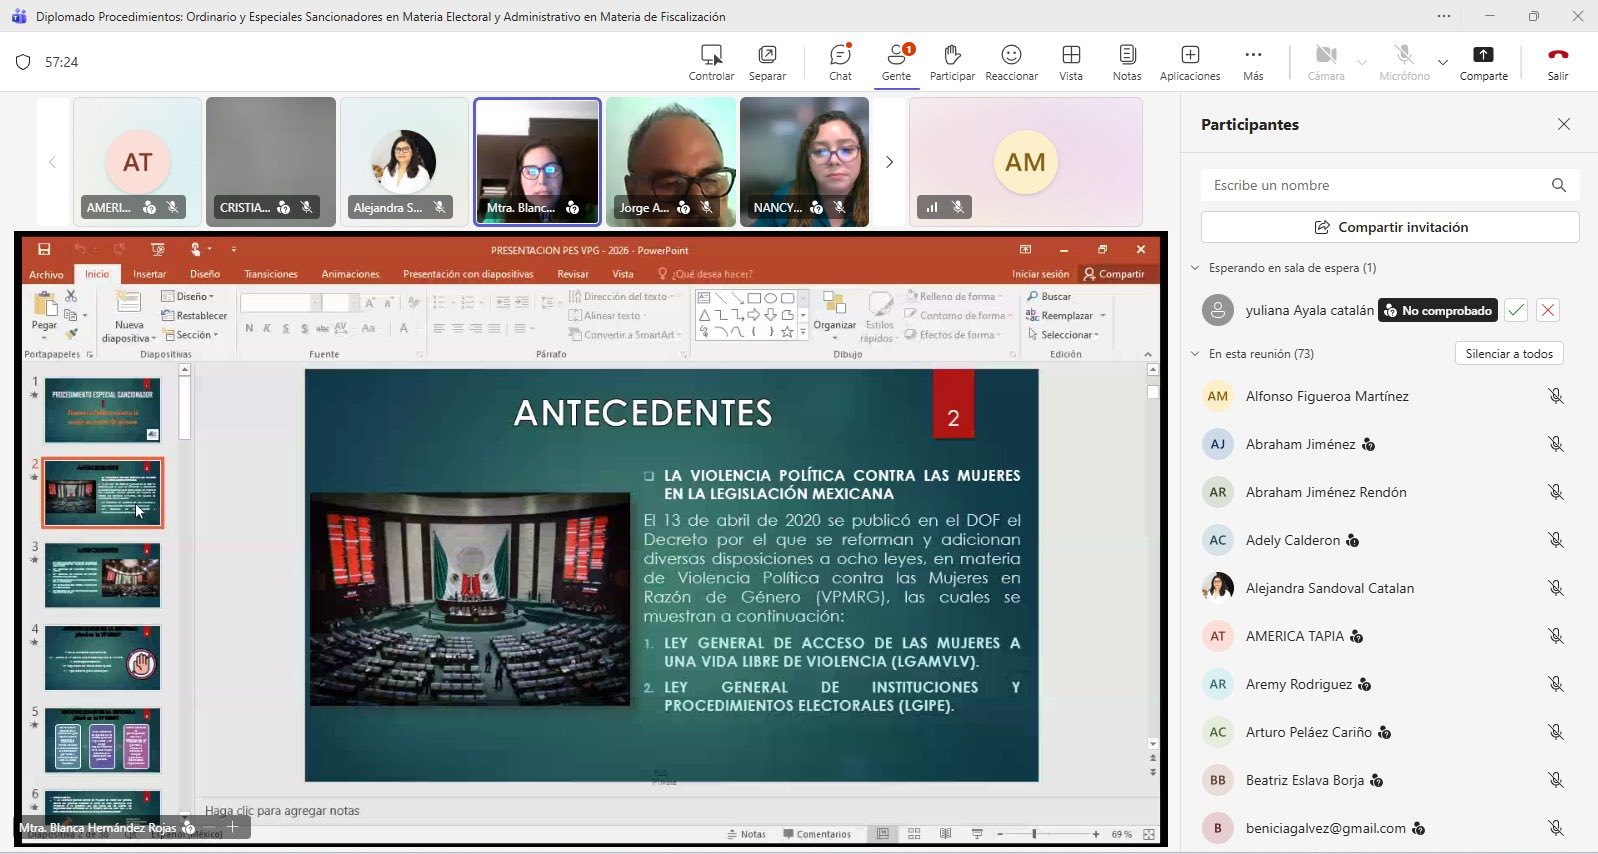Collapse the En esta reunión section

coord(1195,354)
